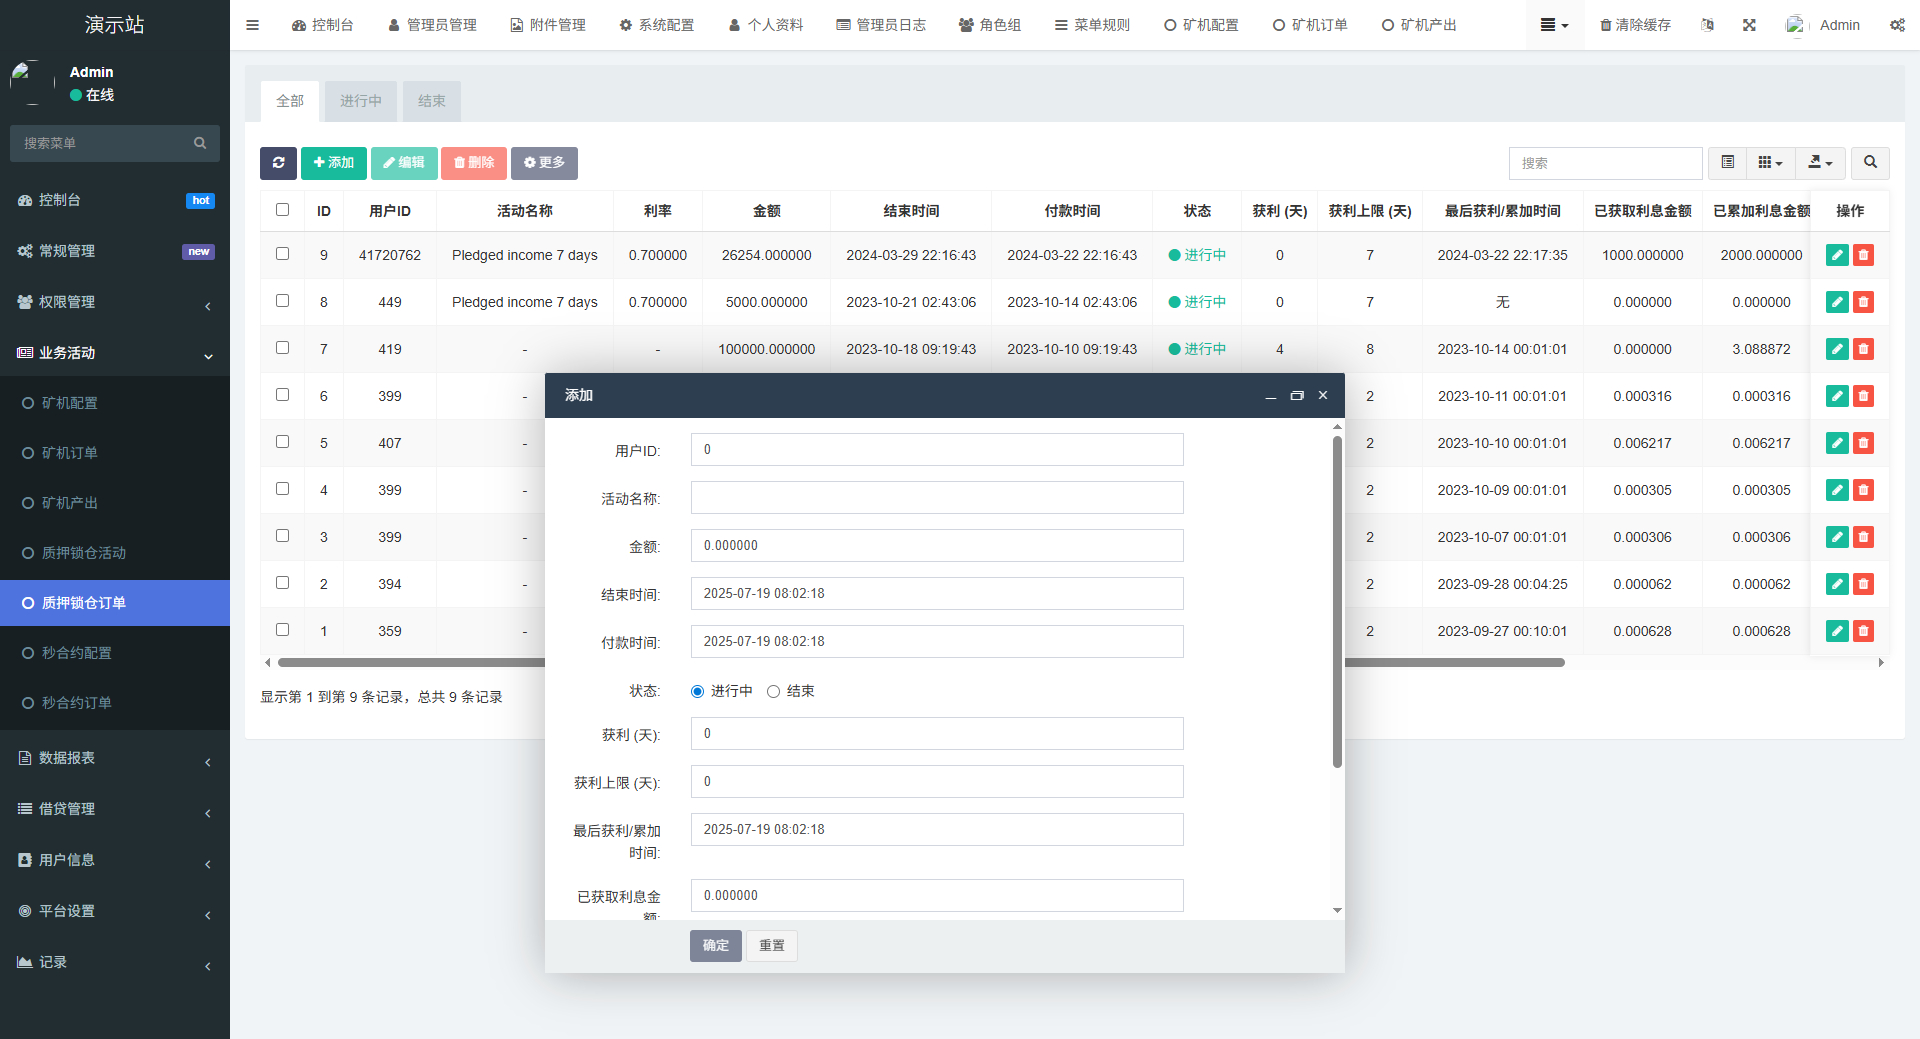Click the delete trash icon for order ID 8

[x=1863, y=301]
